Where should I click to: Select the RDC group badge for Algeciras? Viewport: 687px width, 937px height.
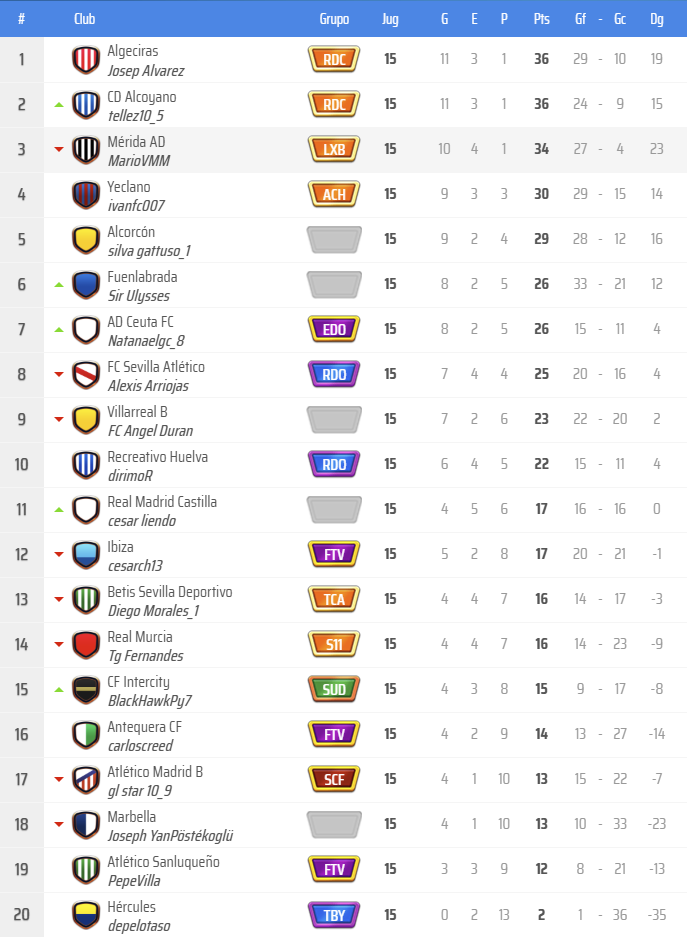point(334,60)
